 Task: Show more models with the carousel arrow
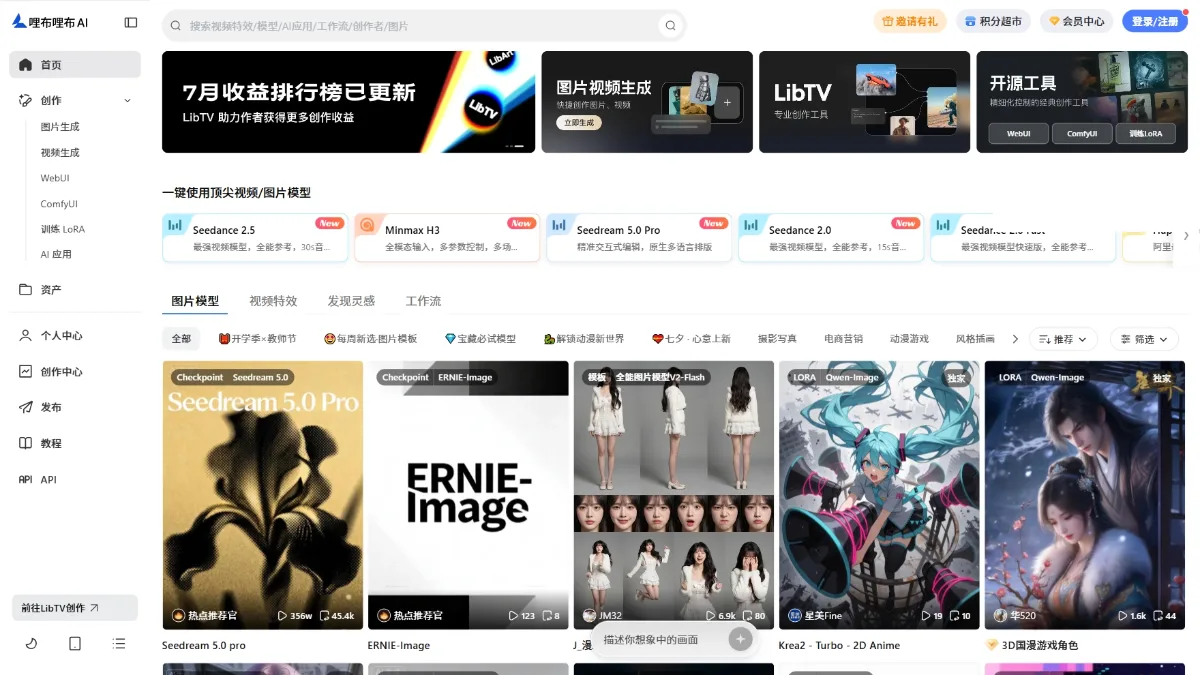1186,236
